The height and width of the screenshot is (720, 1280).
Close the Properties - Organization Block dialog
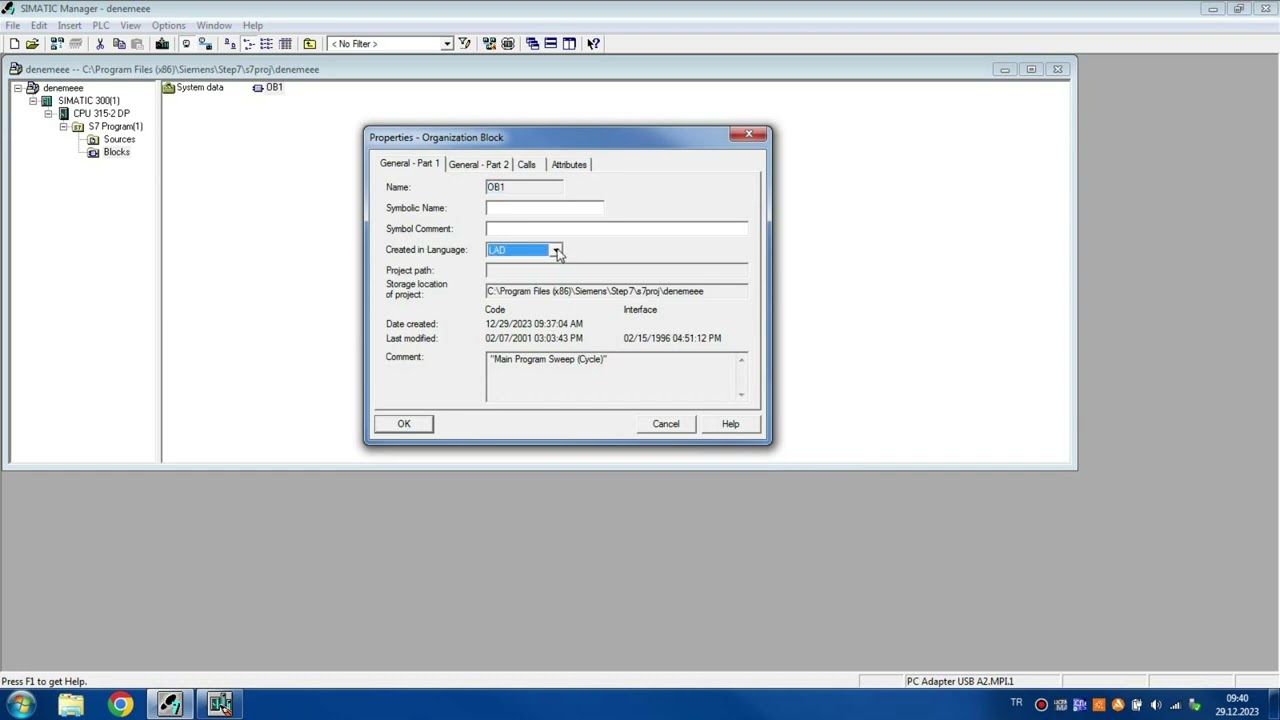click(x=748, y=134)
